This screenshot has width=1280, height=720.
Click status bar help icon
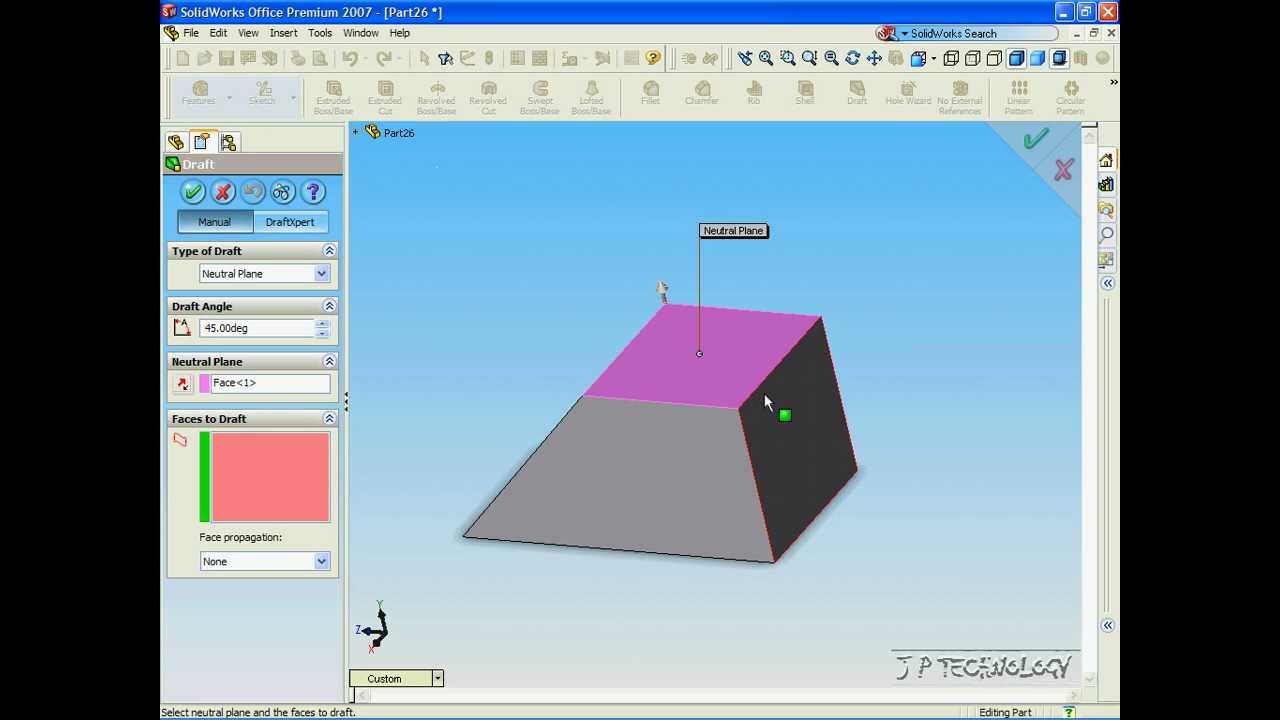pos(1069,712)
